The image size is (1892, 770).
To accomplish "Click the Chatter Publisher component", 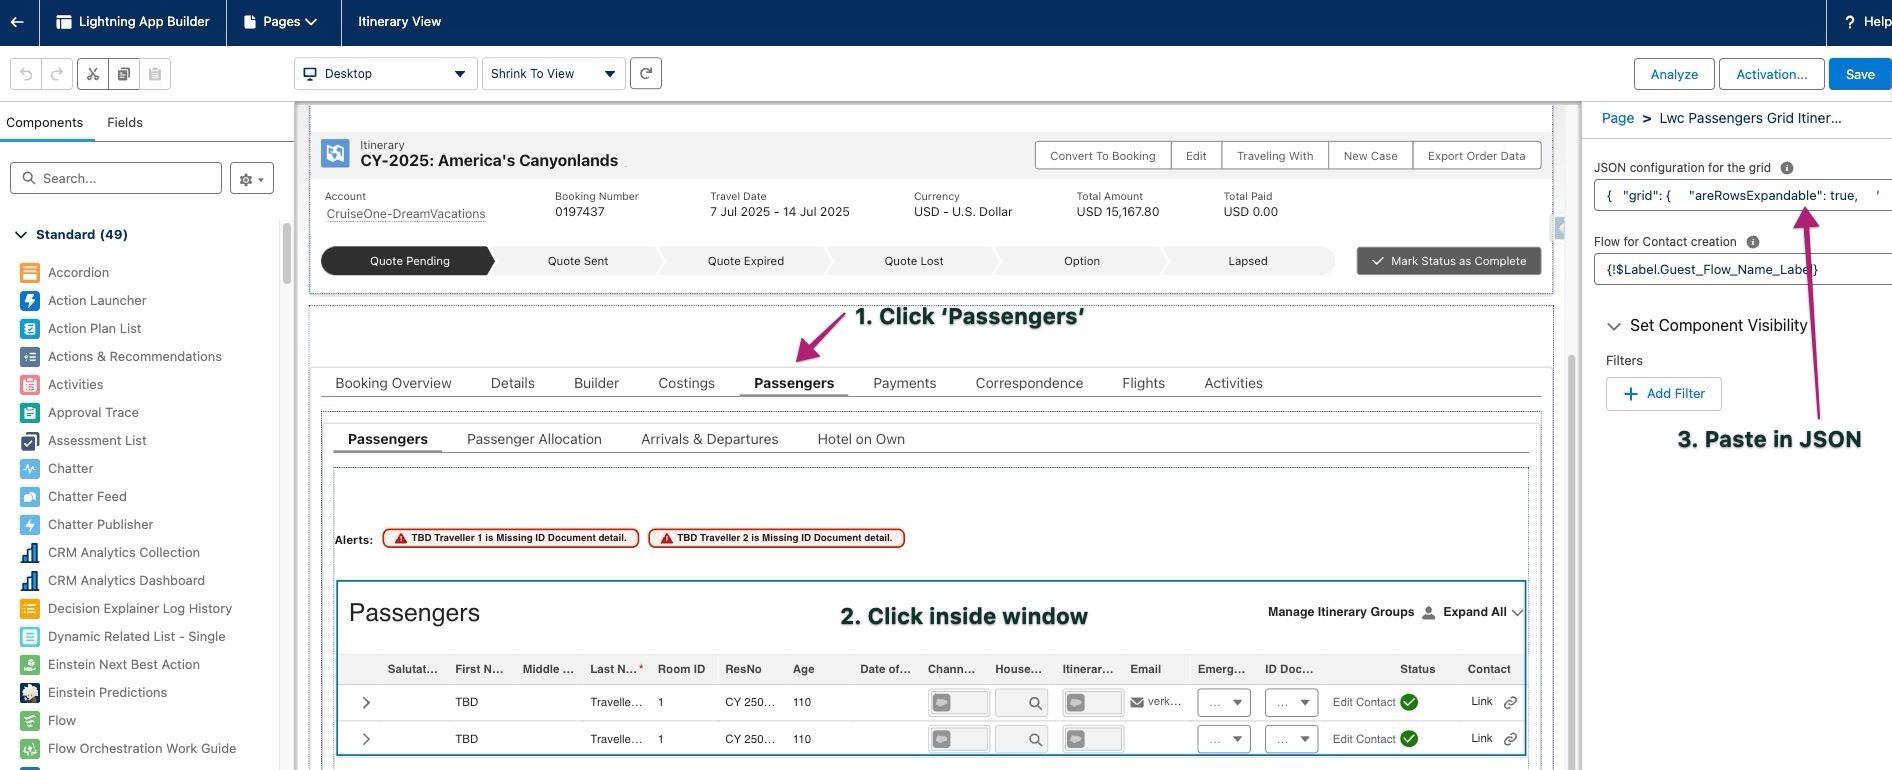I will pos(100,524).
